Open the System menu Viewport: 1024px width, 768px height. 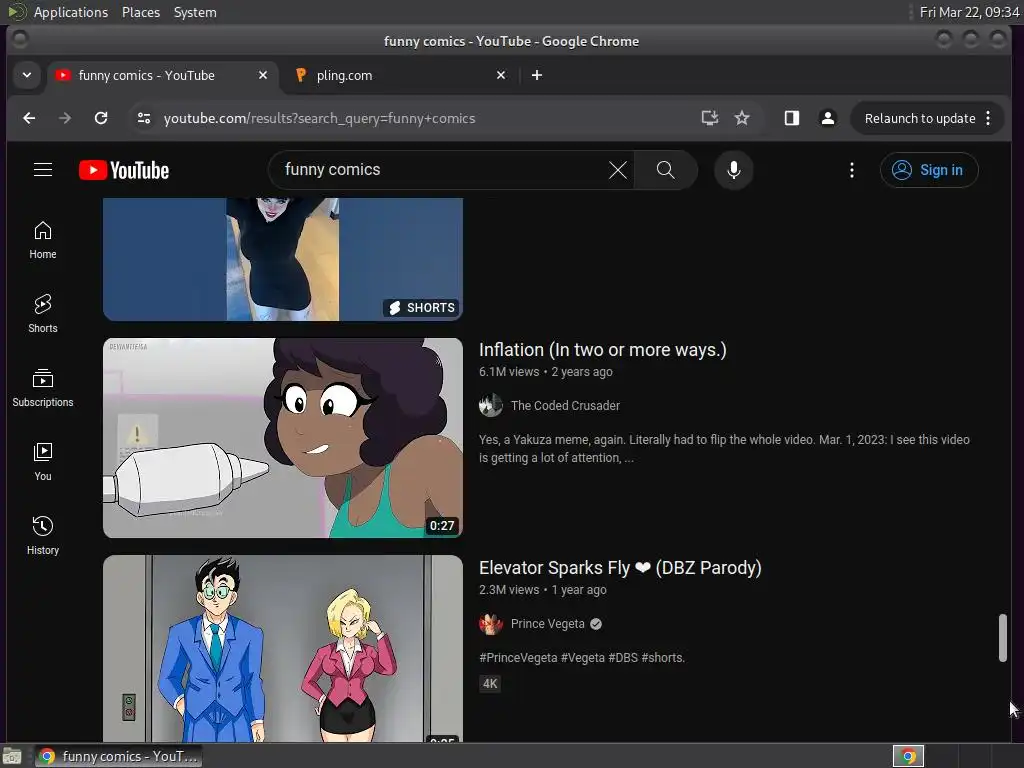point(195,12)
